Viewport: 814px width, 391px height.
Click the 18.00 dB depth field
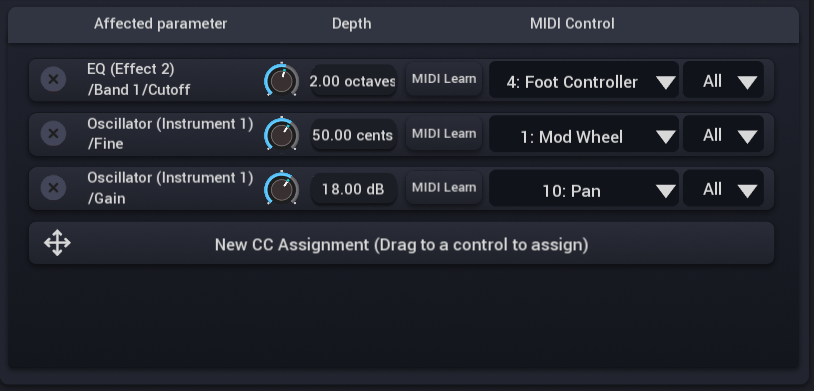pyautogui.click(x=353, y=188)
